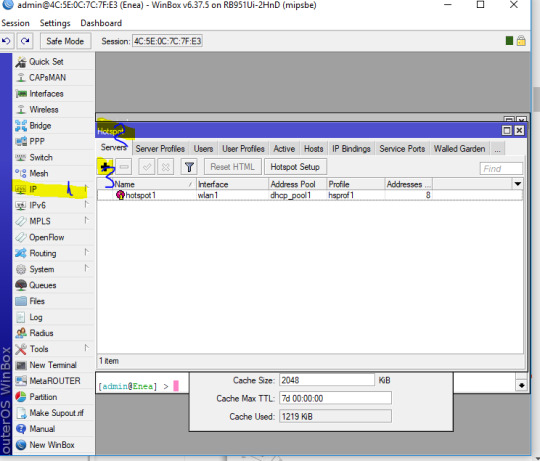The width and height of the screenshot is (540, 461).
Task: Open the CAPsMAN menu item
Action: 53,77
